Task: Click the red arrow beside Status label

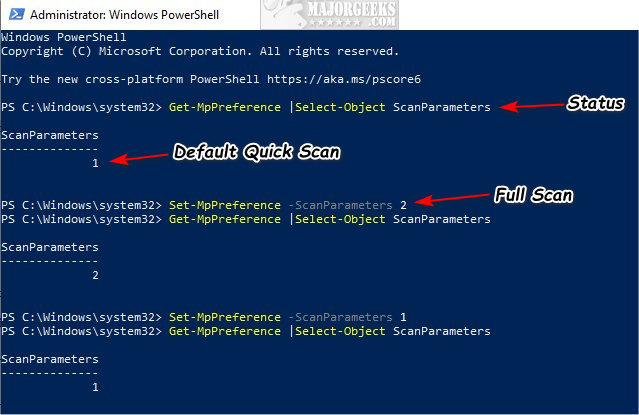Action: (533, 106)
